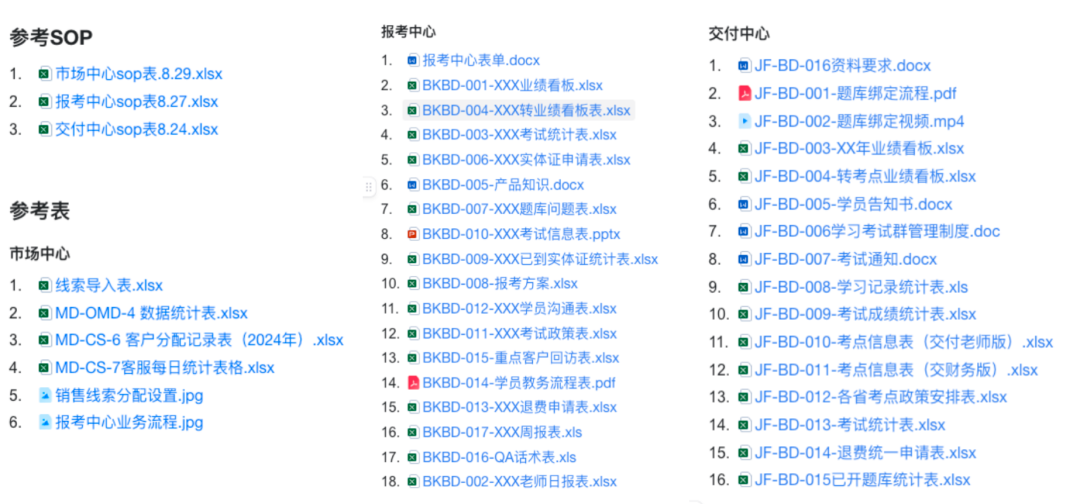
Task: Open 报考中心表单.docx link
Action: [x=481, y=61]
